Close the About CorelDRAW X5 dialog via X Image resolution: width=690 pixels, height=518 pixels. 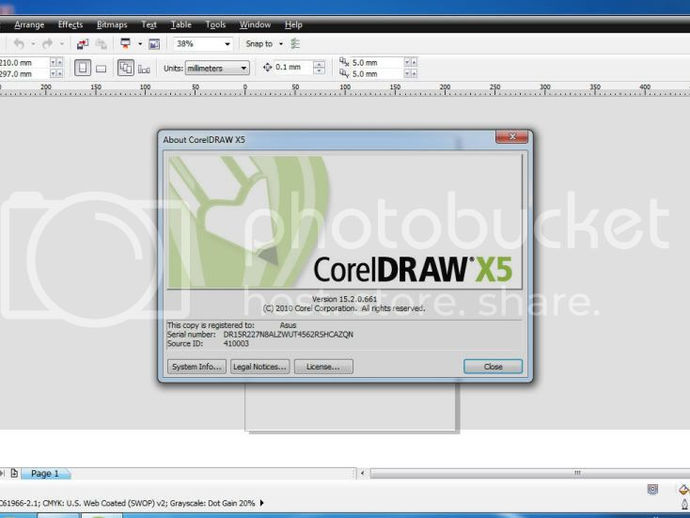(x=512, y=137)
